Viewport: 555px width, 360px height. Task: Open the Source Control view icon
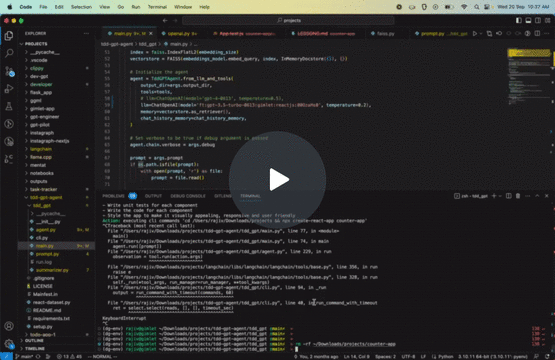pyautogui.click(x=9, y=72)
